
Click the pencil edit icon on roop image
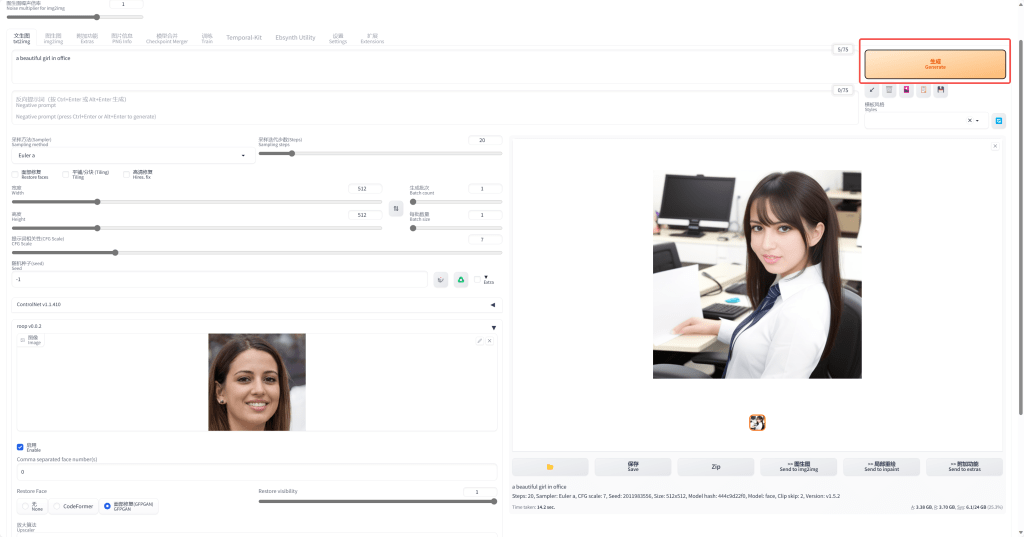click(479, 341)
